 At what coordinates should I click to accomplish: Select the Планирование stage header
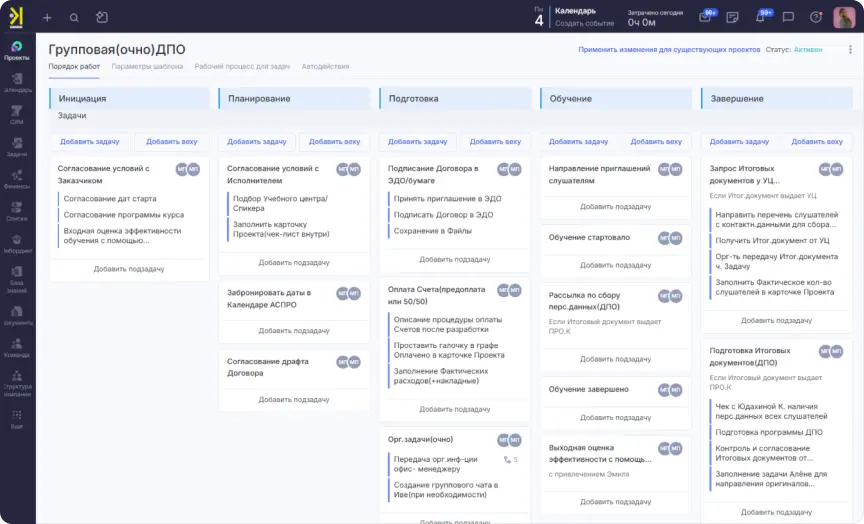[294, 99]
